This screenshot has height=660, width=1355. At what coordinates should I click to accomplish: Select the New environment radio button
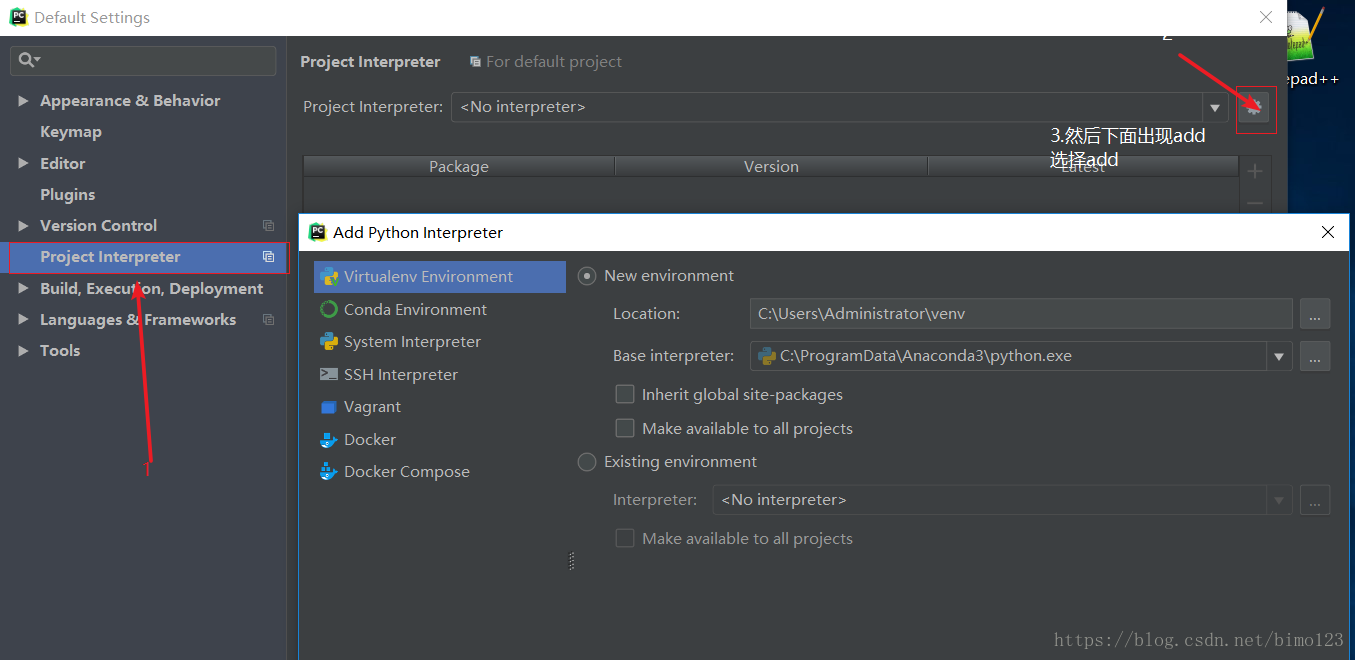[588, 276]
